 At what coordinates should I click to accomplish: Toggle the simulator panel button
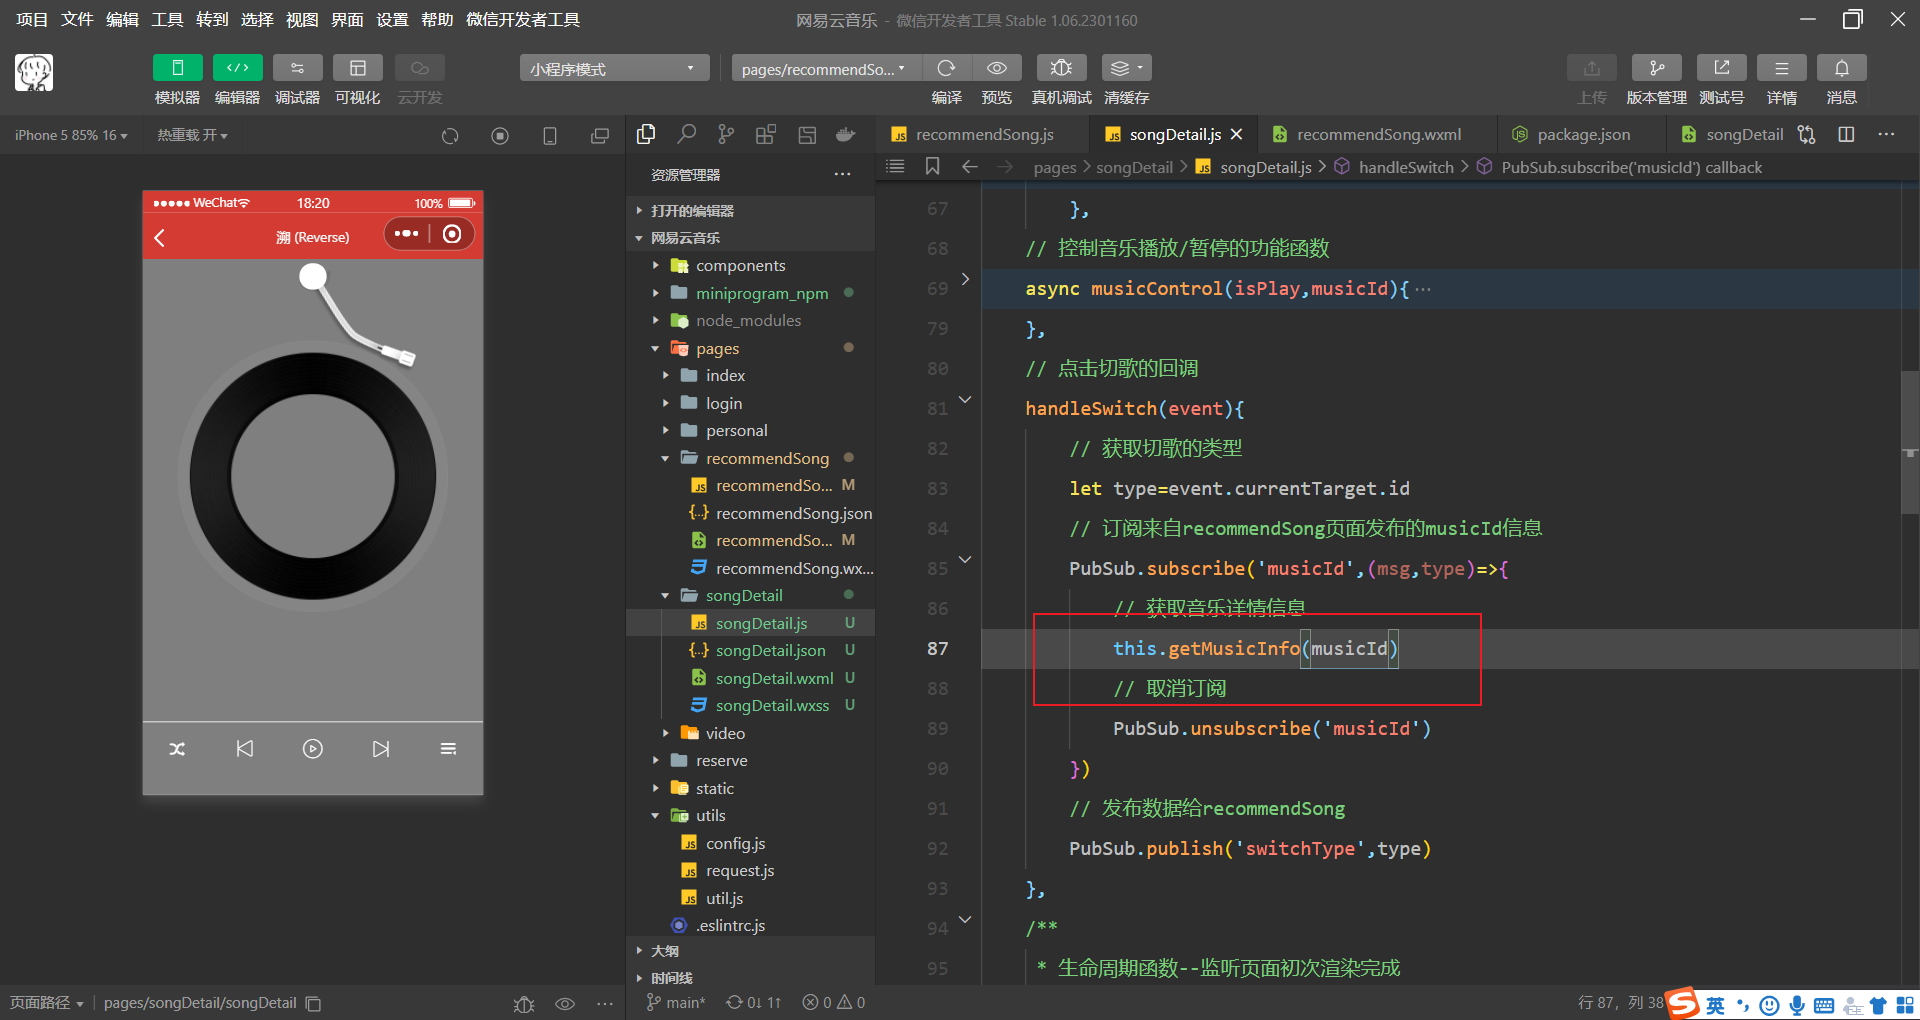pos(177,68)
